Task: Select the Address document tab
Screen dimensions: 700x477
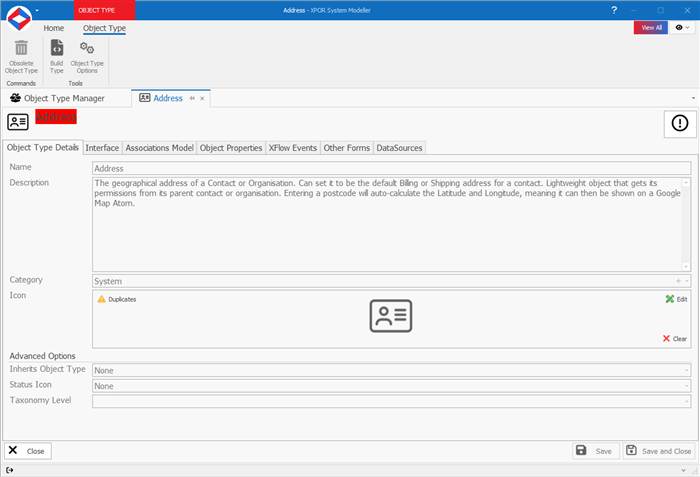Action: [167, 98]
